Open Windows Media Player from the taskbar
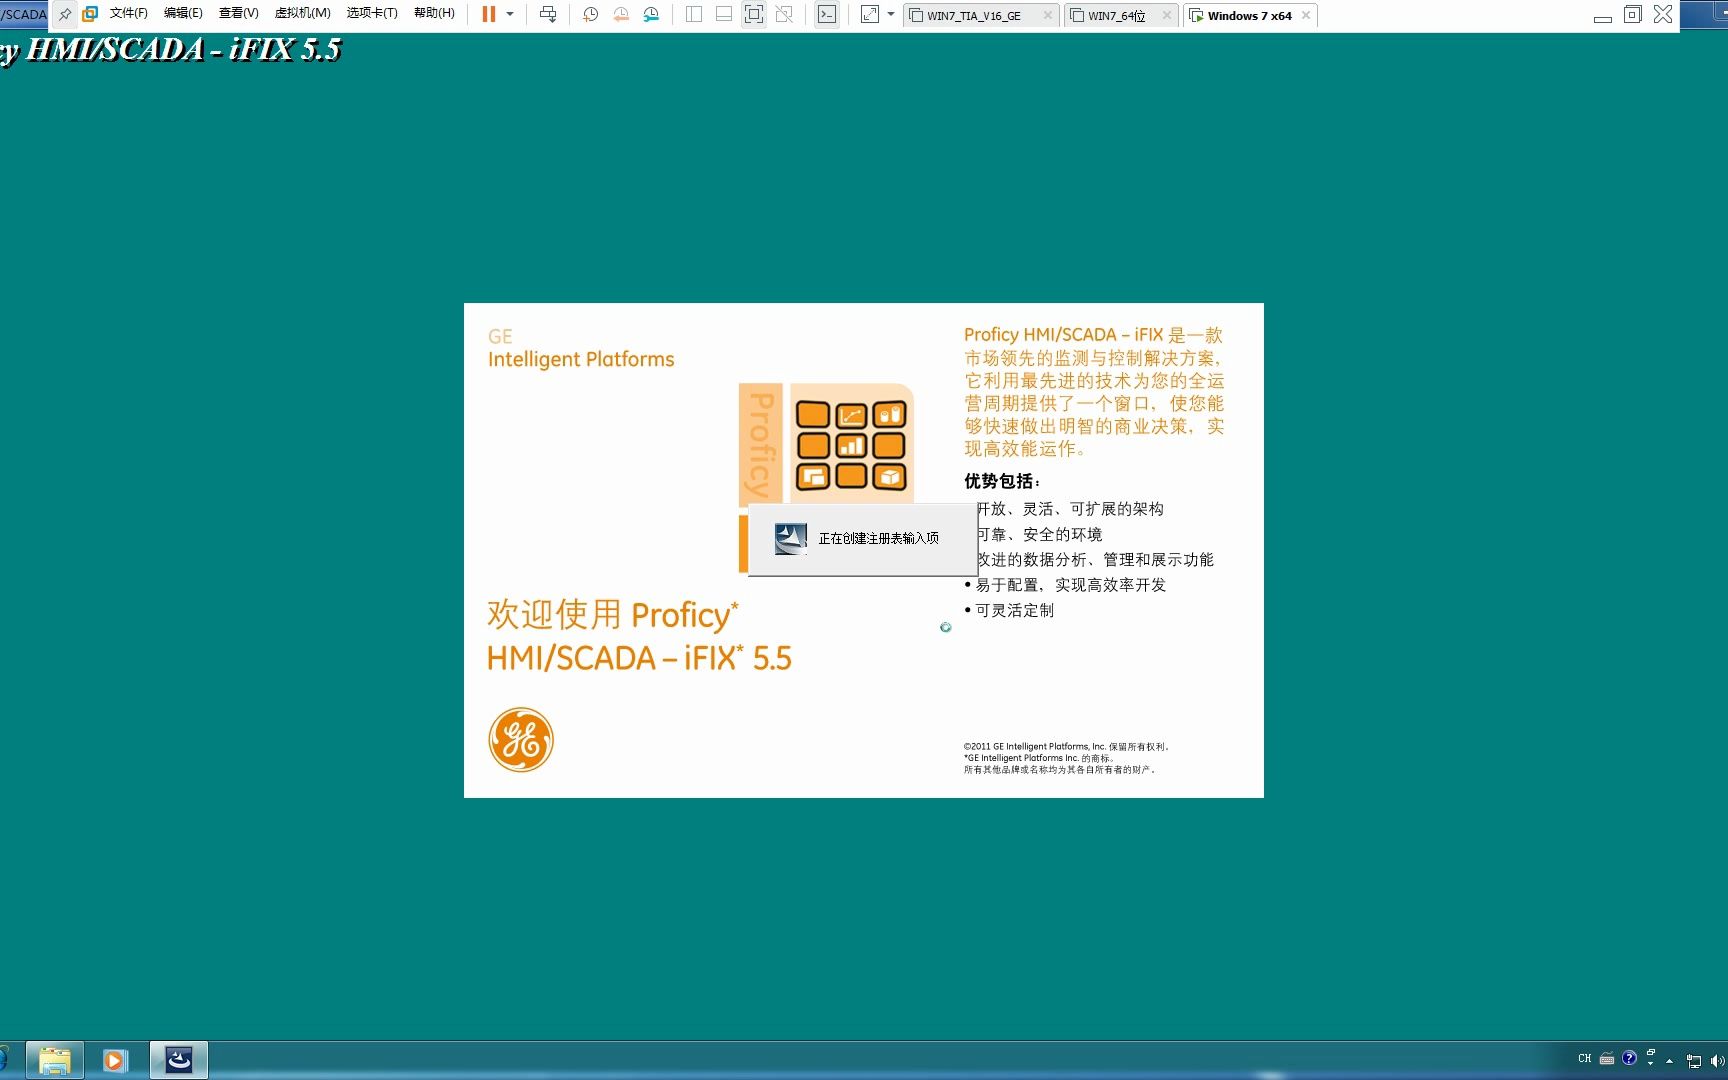Image resolution: width=1728 pixels, height=1080 pixels. point(115,1060)
